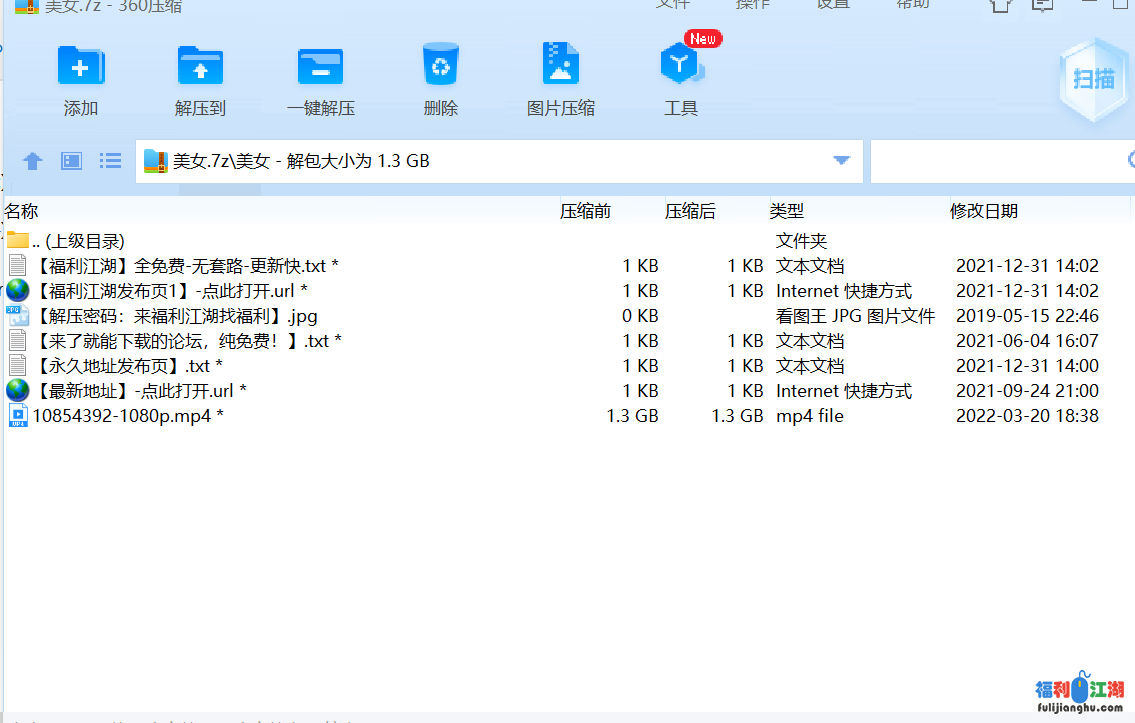Click the search icon at the window's right edge
The image size is (1135, 723).
pos(1129,160)
